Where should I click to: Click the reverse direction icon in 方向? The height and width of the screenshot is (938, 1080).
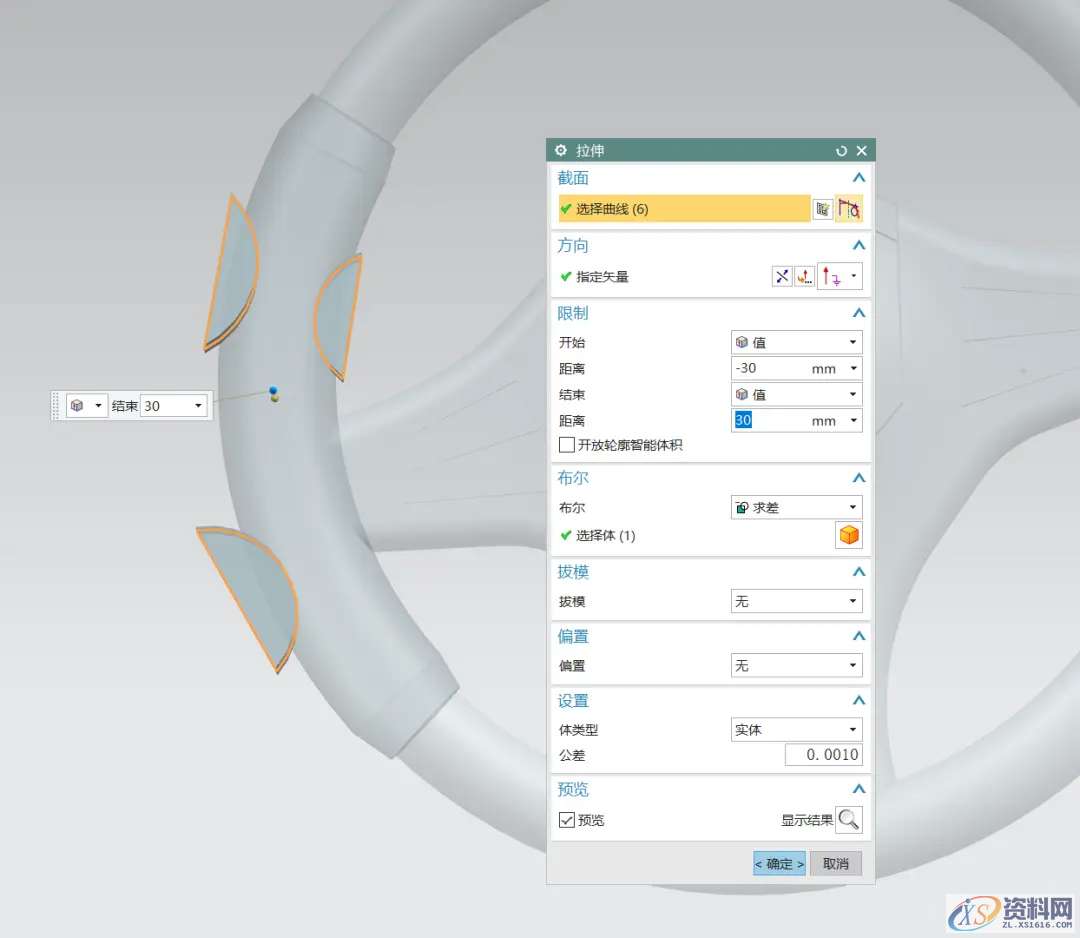click(782, 277)
